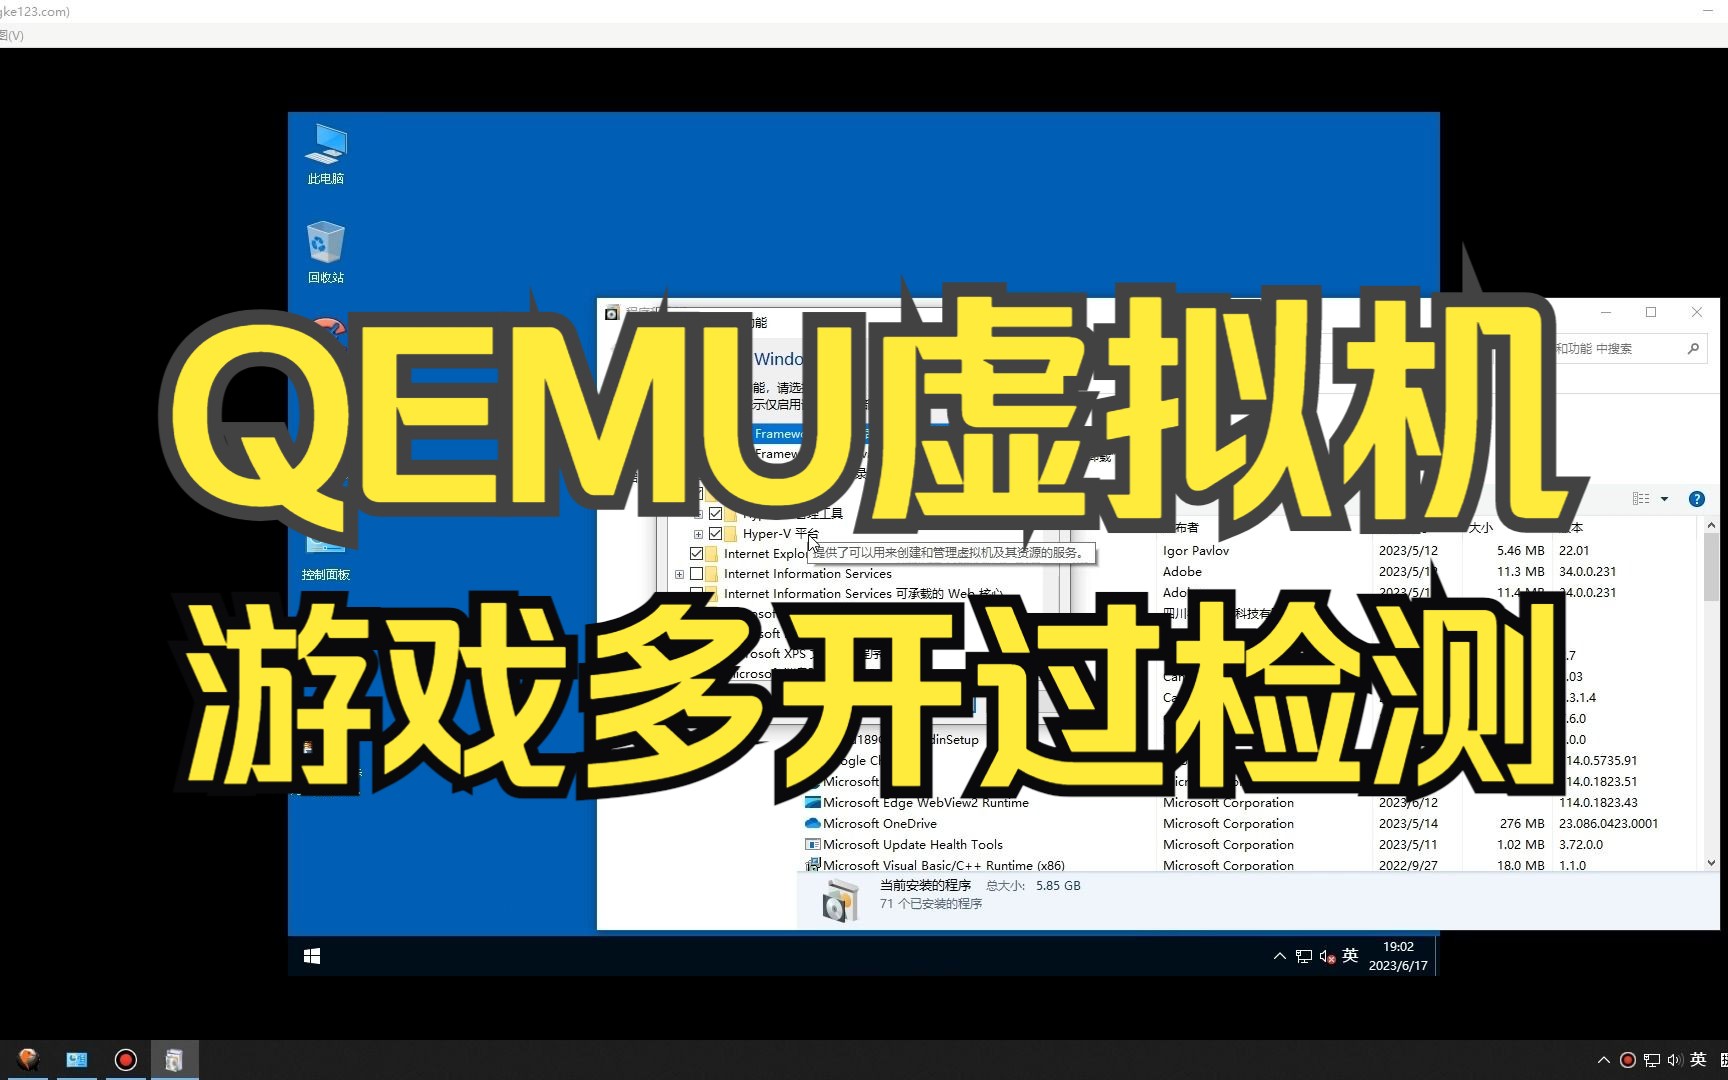Click the host volume tray icon
The image size is (1728, 1080).
pos(1674,1060)
